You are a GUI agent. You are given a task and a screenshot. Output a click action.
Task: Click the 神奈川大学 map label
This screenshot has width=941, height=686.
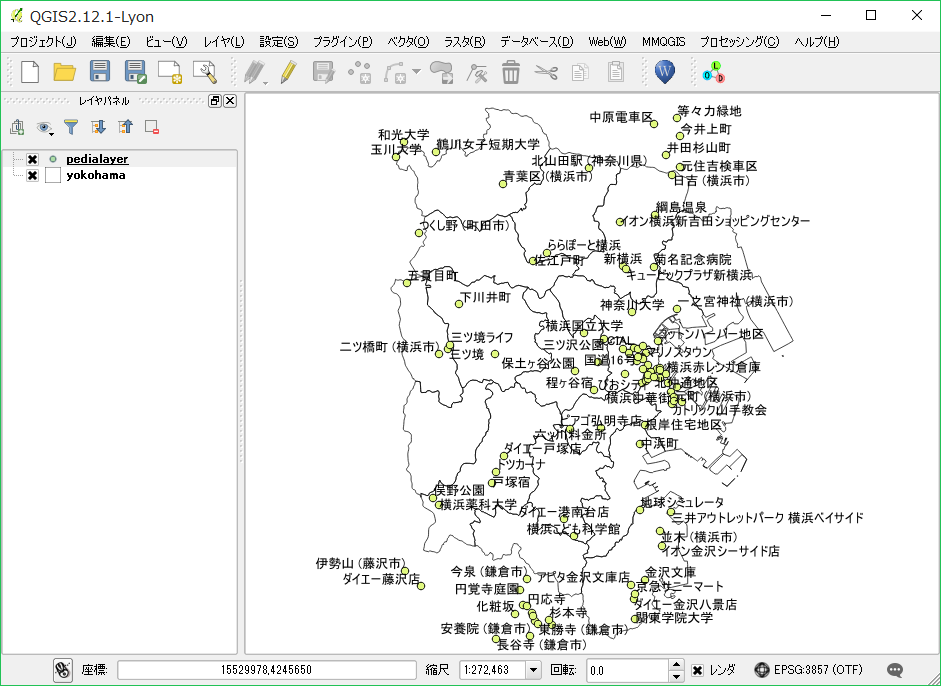tap(633, 305)
